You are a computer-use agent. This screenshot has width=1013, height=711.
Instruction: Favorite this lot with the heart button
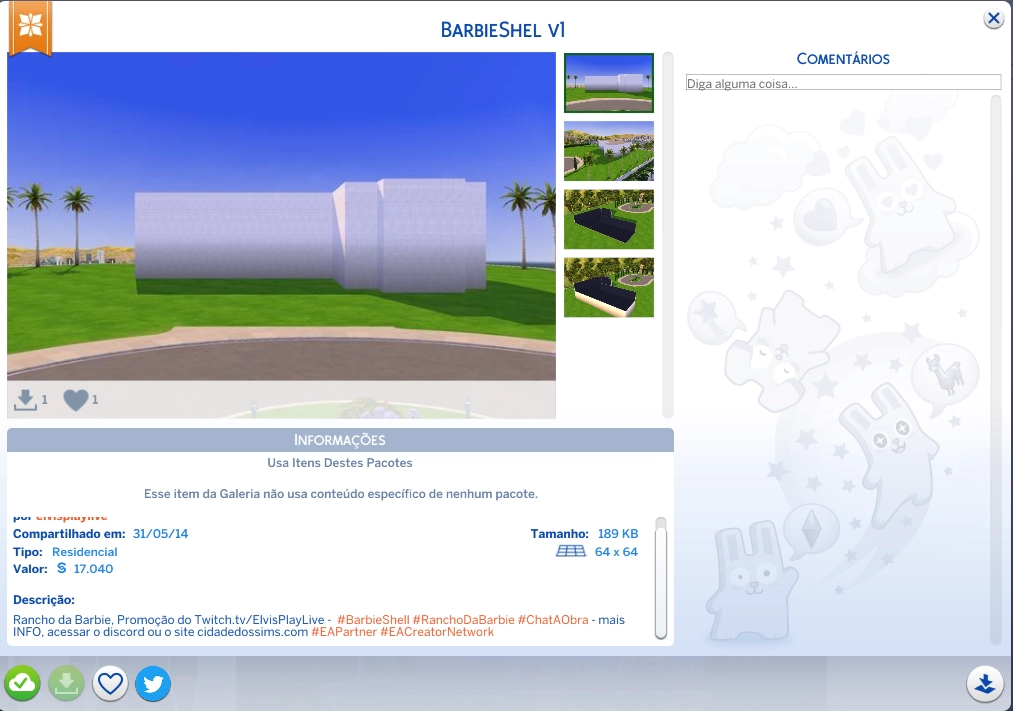110,684
